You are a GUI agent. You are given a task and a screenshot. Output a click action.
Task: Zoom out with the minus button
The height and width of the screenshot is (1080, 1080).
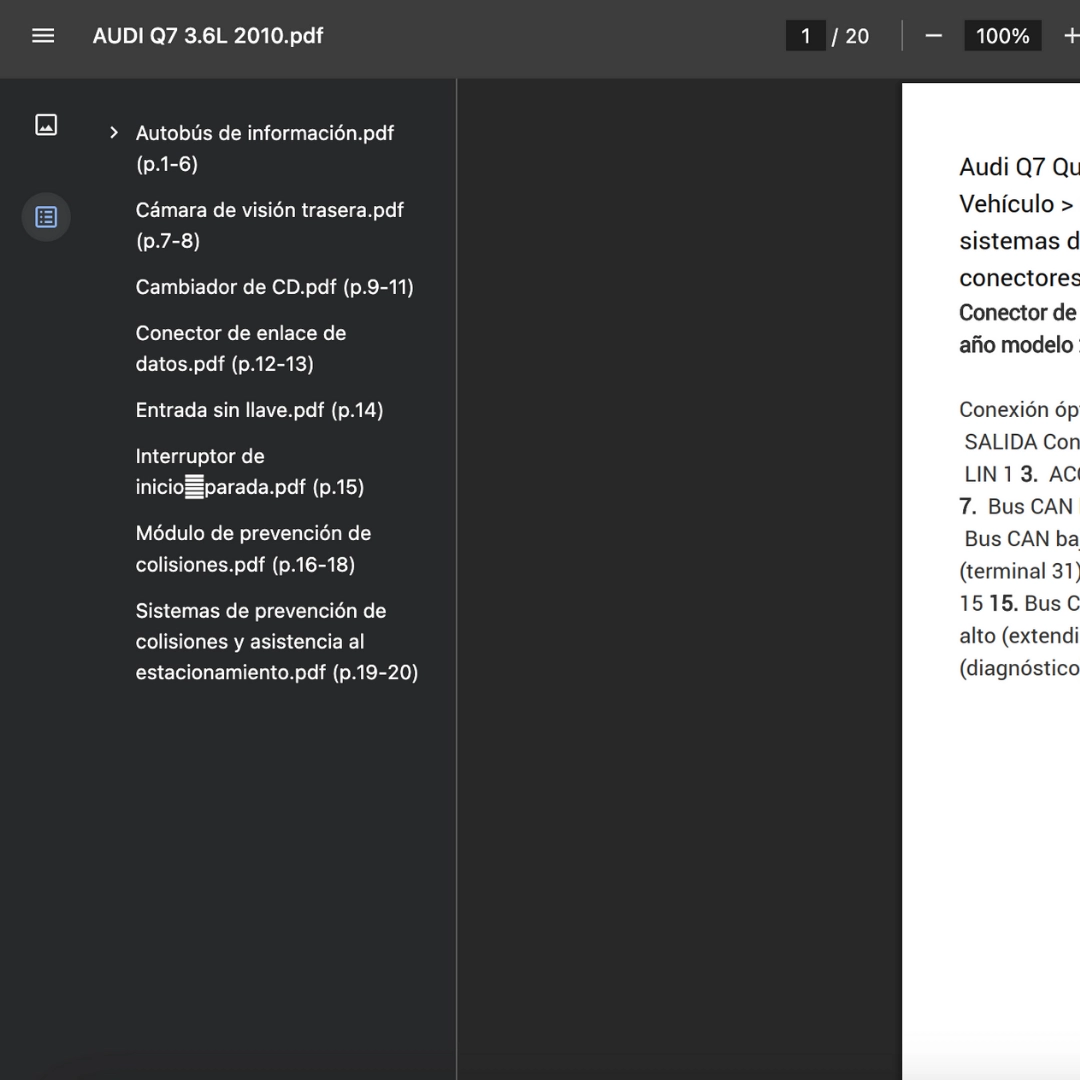tap(933, 36)
